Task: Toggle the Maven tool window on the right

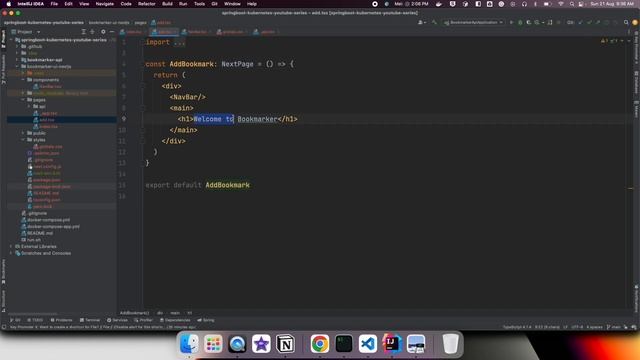Action: 636,109
